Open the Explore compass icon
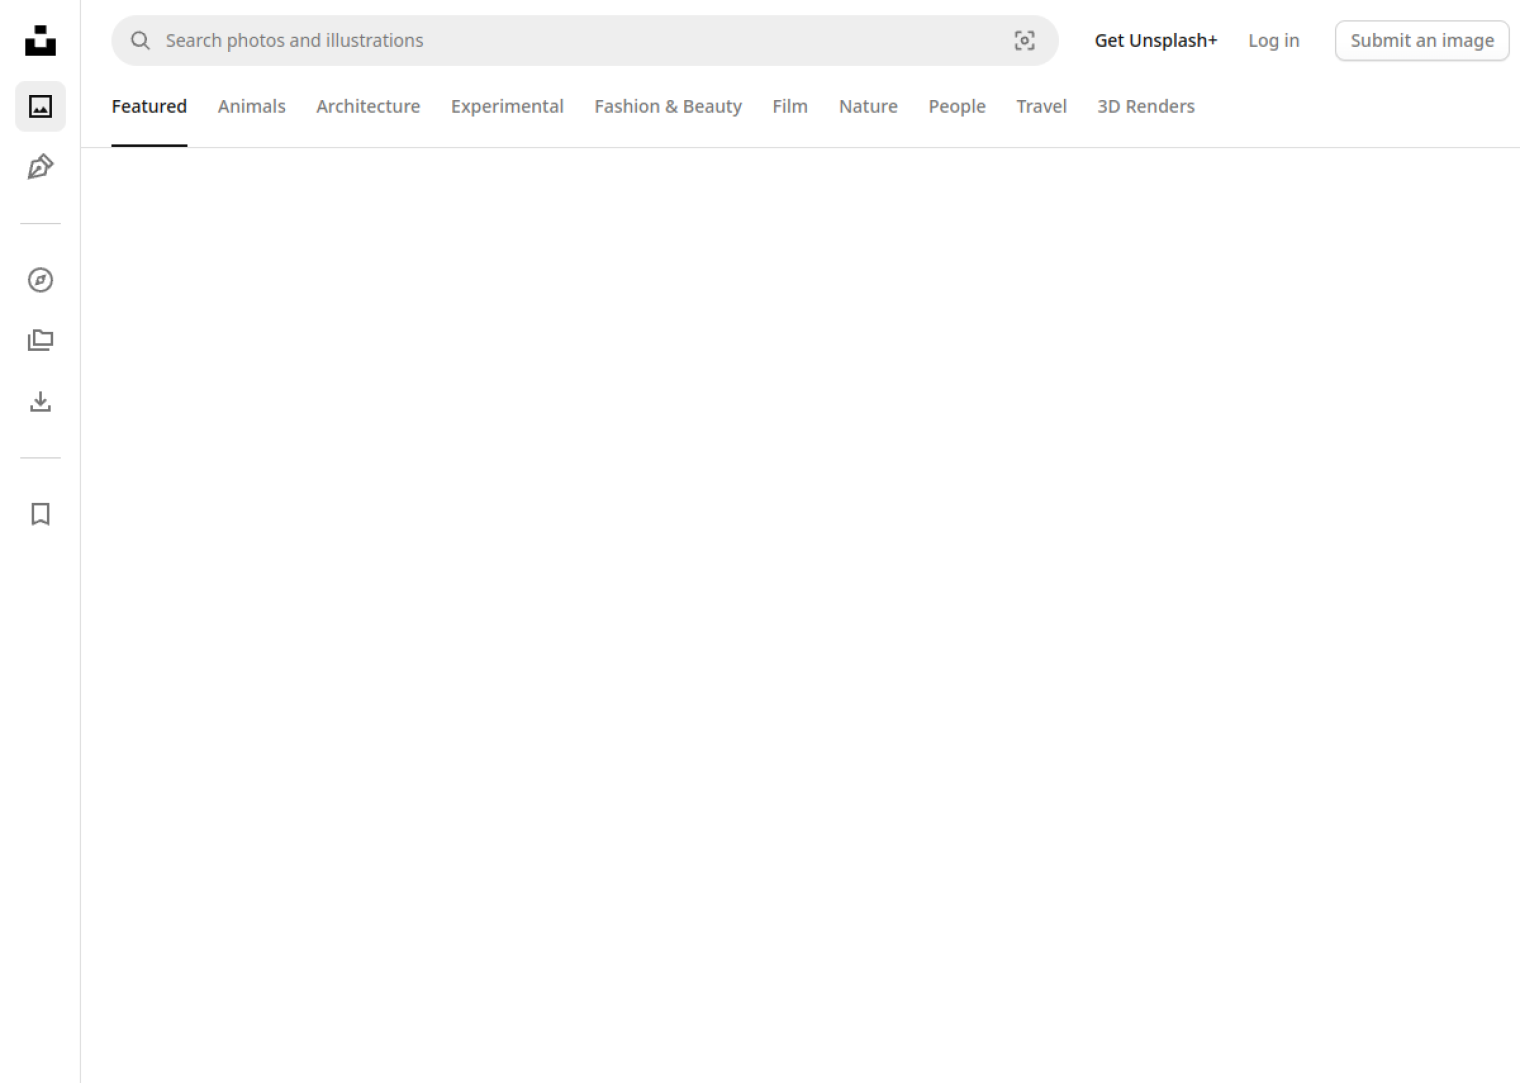Screen dimensions: 1520x1083 40,280
